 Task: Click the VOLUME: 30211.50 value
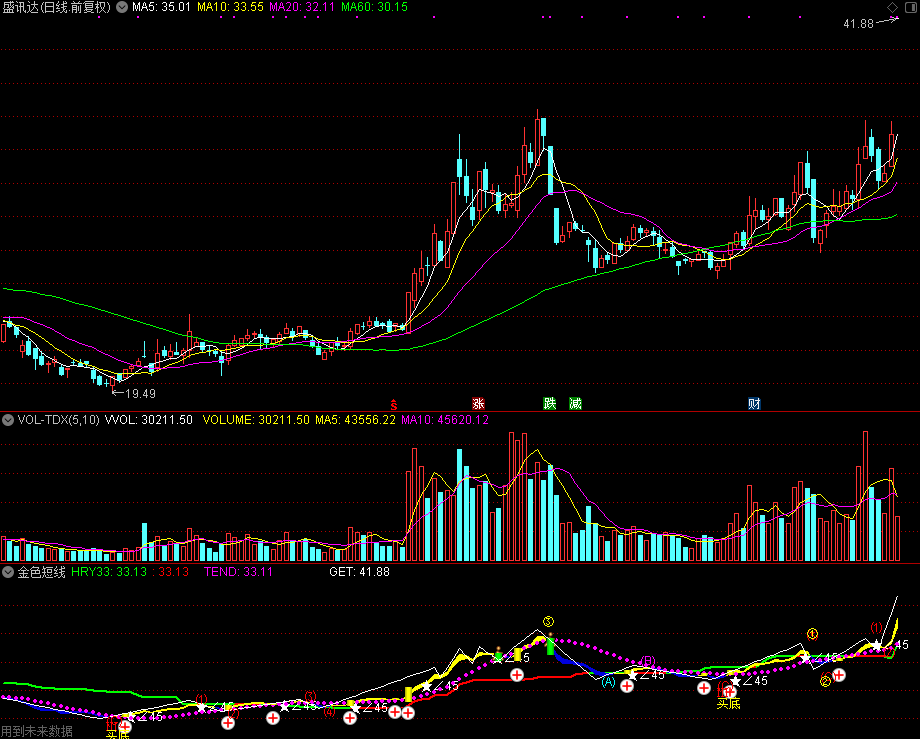(256, 420)
